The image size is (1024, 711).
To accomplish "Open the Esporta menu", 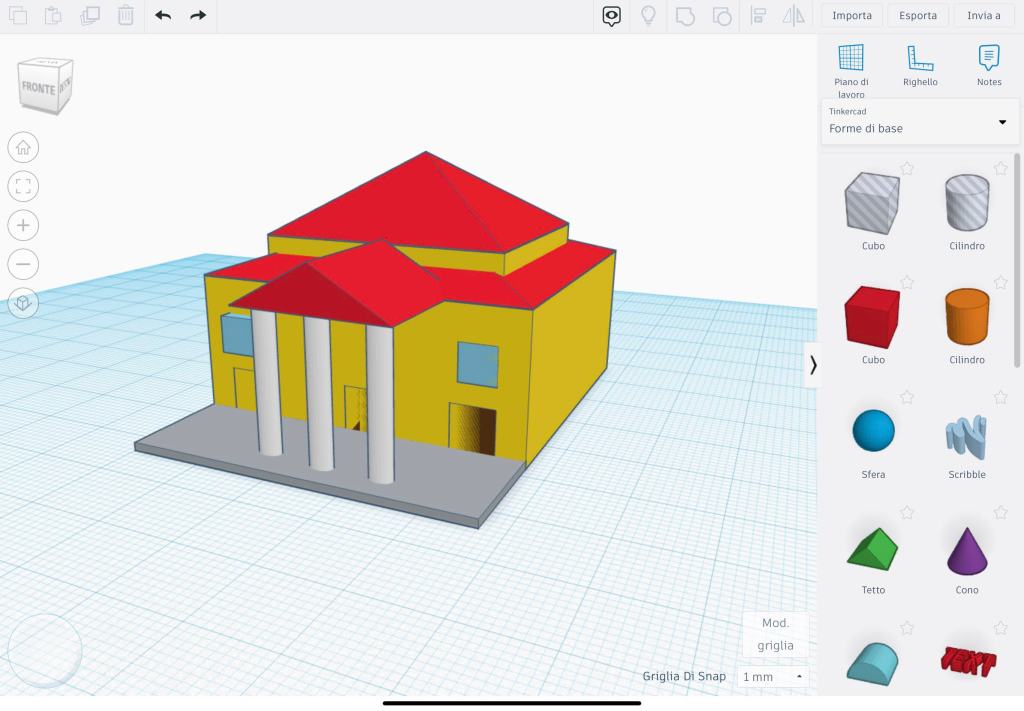I will coord(918,15).
